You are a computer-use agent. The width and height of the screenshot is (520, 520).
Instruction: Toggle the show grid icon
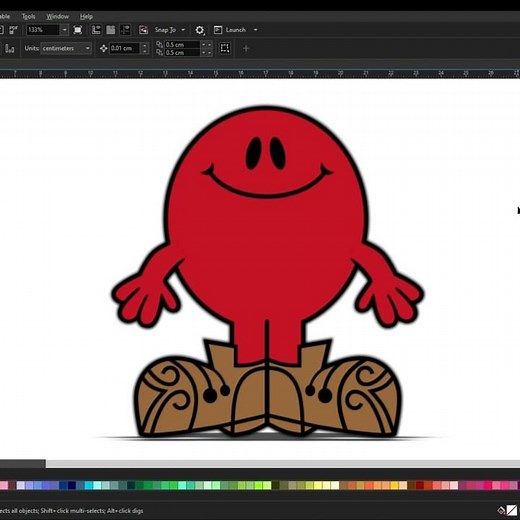pos(111,30)
